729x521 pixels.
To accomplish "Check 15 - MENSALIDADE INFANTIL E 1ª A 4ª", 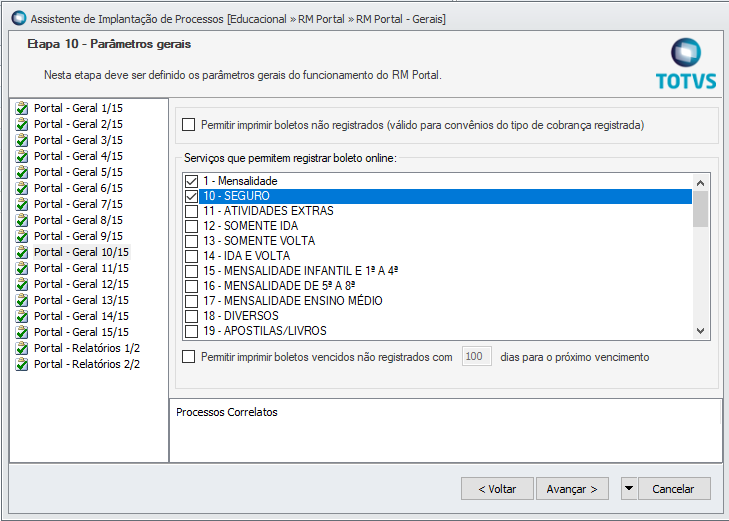I will (x=191, y=271).
